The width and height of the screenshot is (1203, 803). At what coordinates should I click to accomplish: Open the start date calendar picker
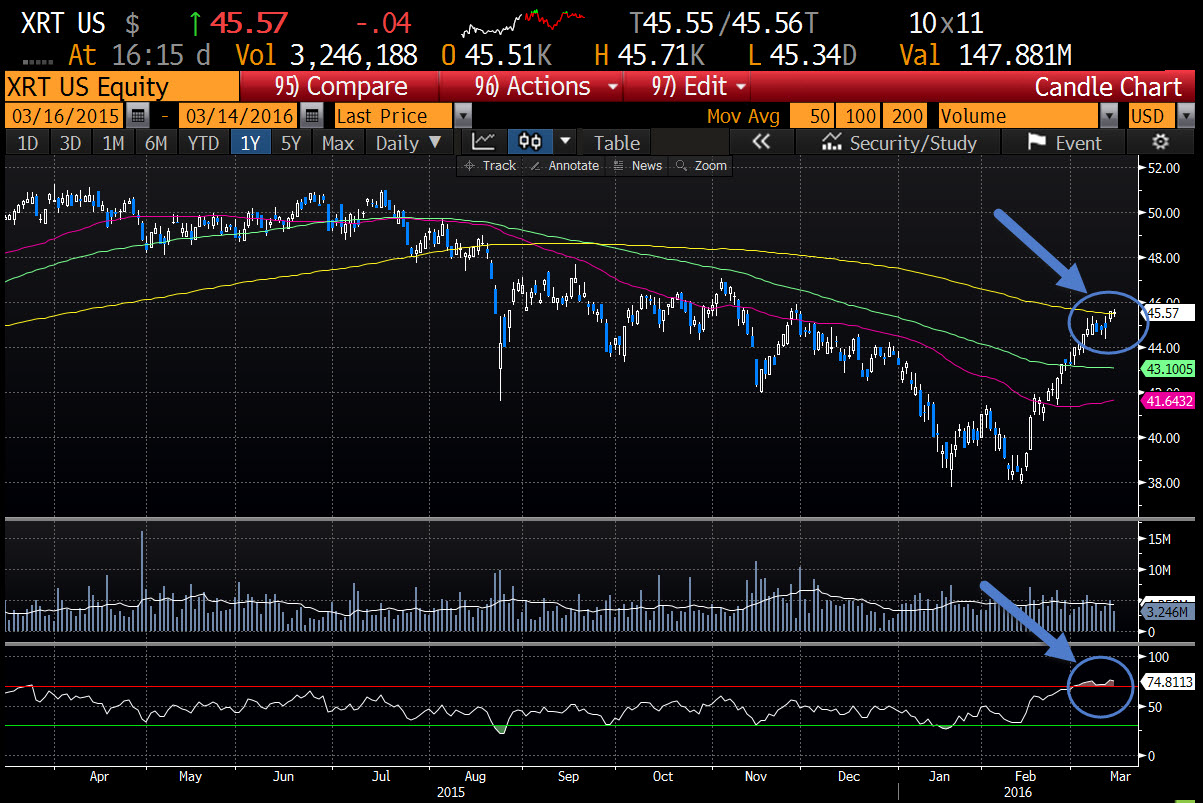click(x=138, y=116)
